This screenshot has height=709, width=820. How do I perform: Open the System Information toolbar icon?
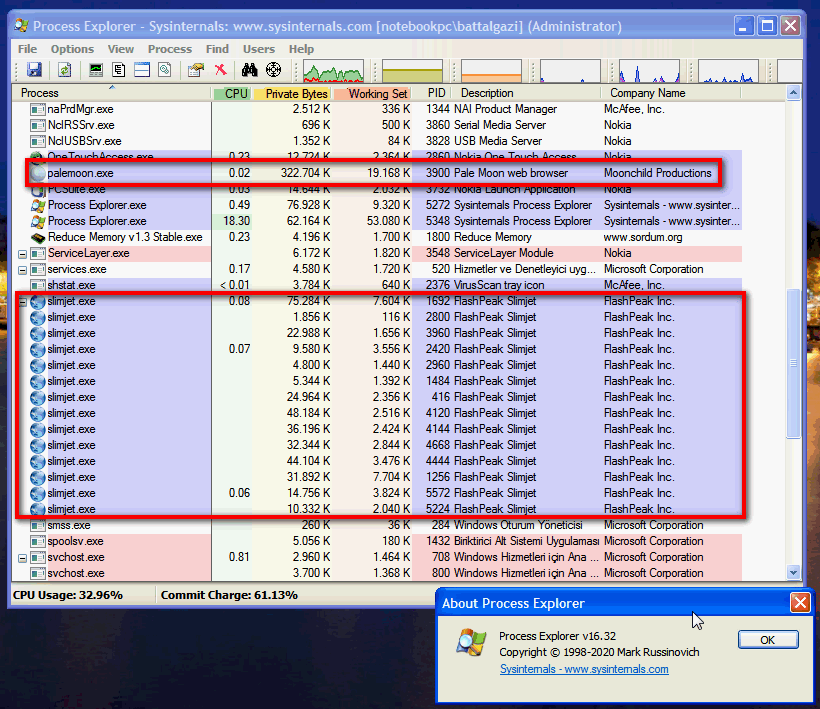[x=96, y=70]
